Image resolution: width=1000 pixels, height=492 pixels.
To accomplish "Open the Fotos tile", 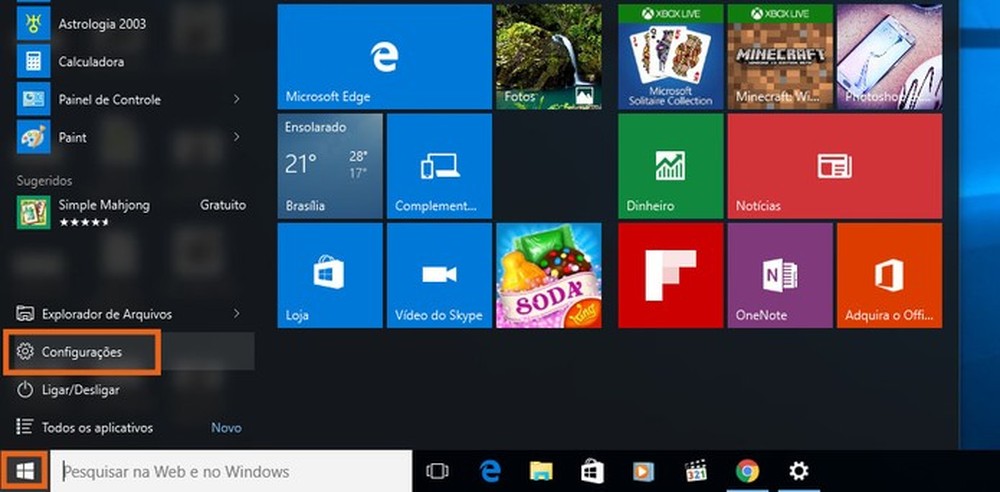I will (548, 56).
